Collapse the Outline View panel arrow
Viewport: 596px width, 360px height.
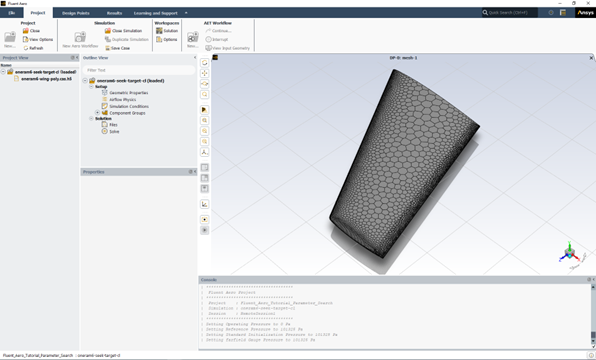pyautogui.click(x=195, y=58)
